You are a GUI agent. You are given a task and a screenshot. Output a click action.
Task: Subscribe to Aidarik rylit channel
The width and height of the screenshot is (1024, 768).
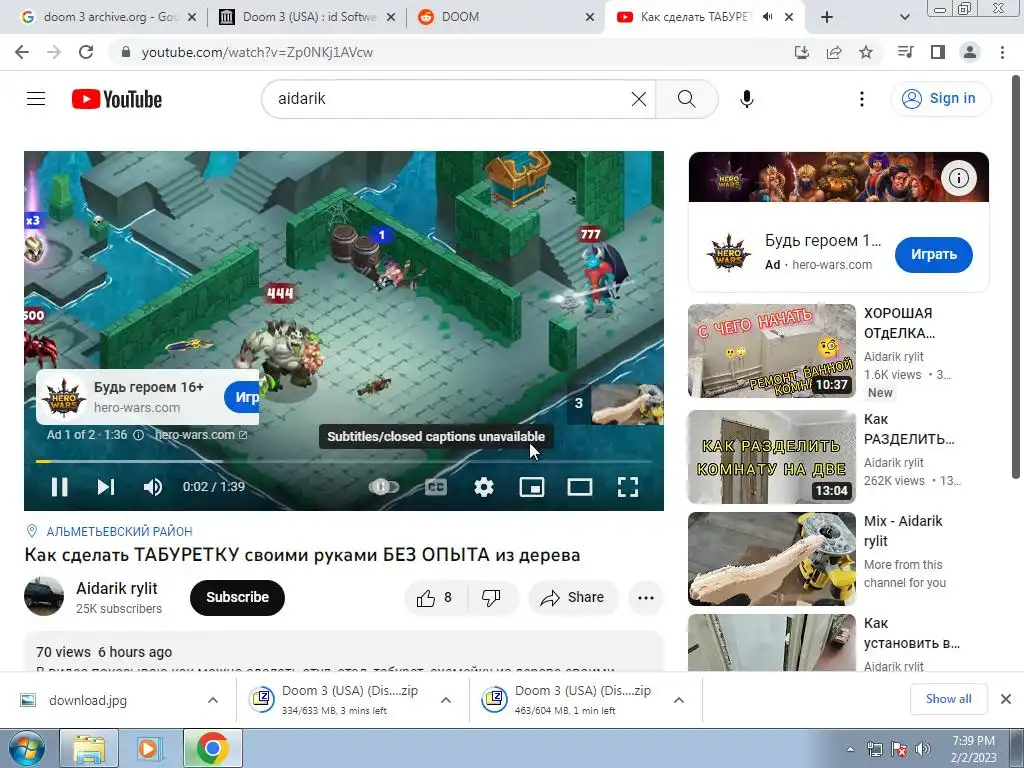(x=237, y=597)
